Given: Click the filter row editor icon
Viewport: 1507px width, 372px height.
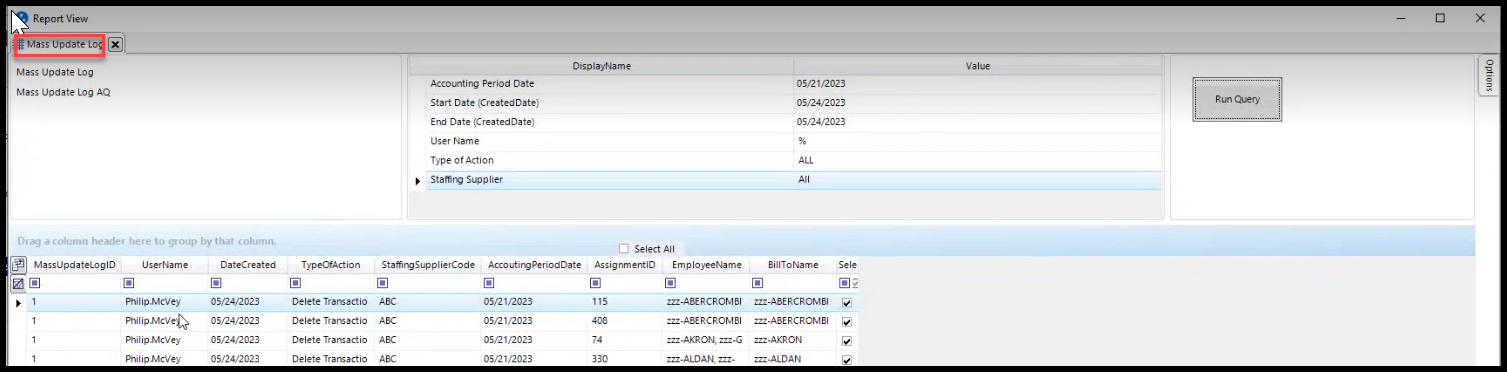Looking at the screenshot, I should pos(18,284).
